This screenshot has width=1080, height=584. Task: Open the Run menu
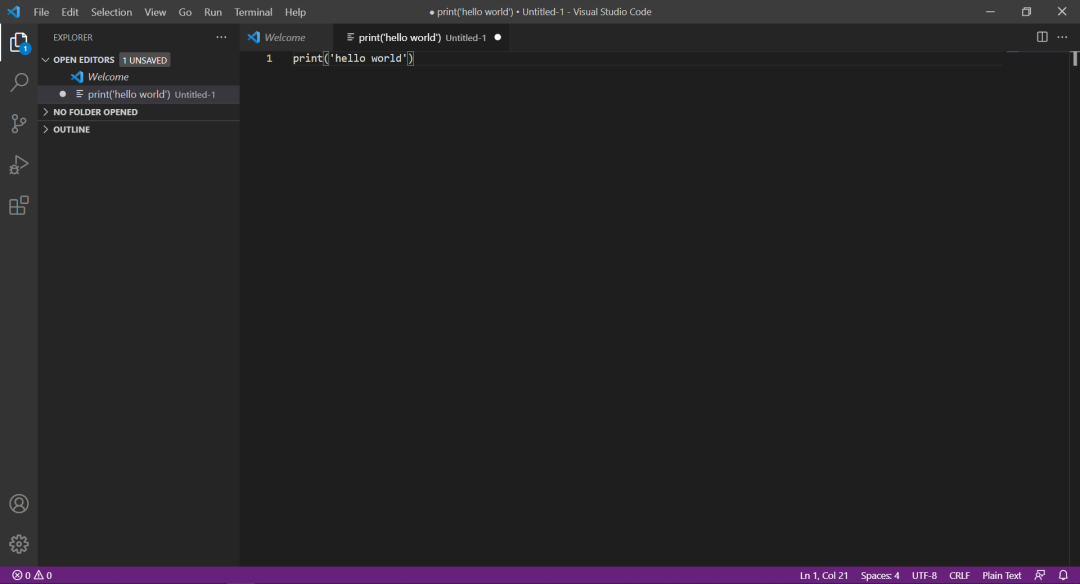tap(213, 12)
